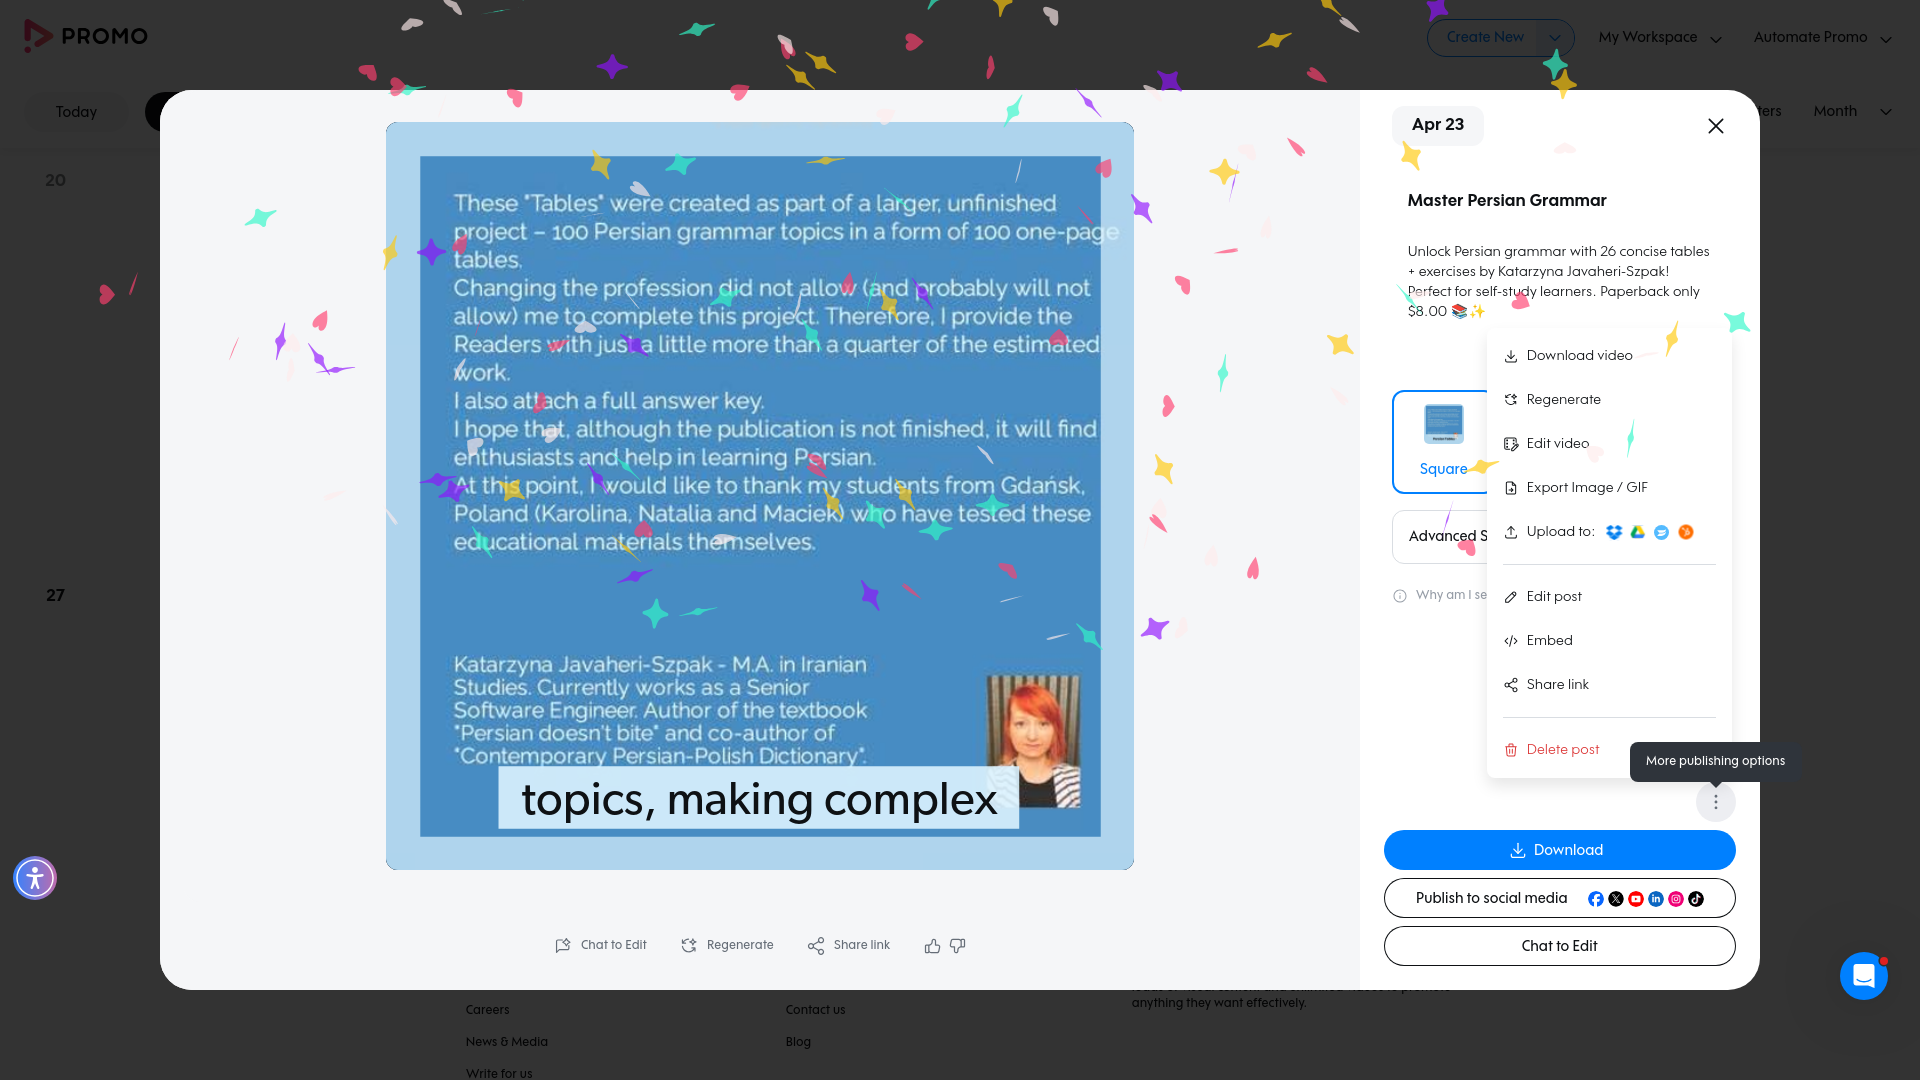Upload the video to HubSpot
Viewport: 1920px width, 1080px height.
tap(1686, 532)
